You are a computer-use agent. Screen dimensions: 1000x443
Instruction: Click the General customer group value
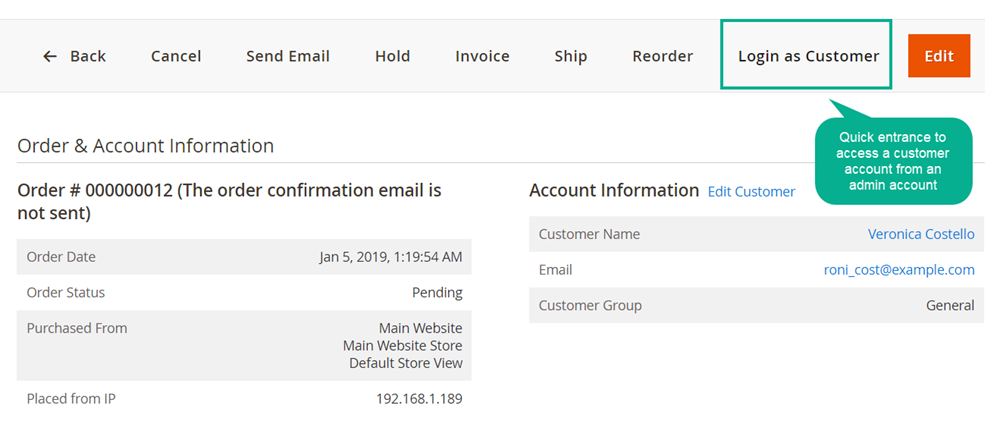[949, 306]
